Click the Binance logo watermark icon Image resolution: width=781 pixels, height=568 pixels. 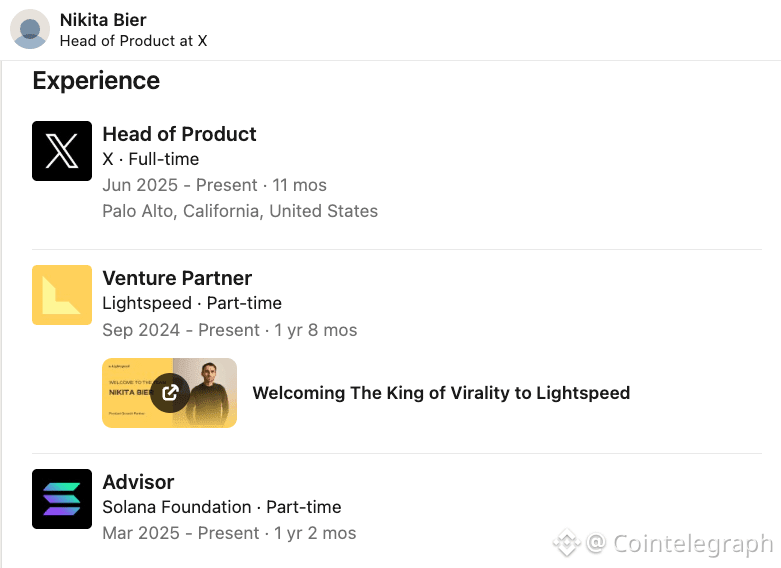567,542
